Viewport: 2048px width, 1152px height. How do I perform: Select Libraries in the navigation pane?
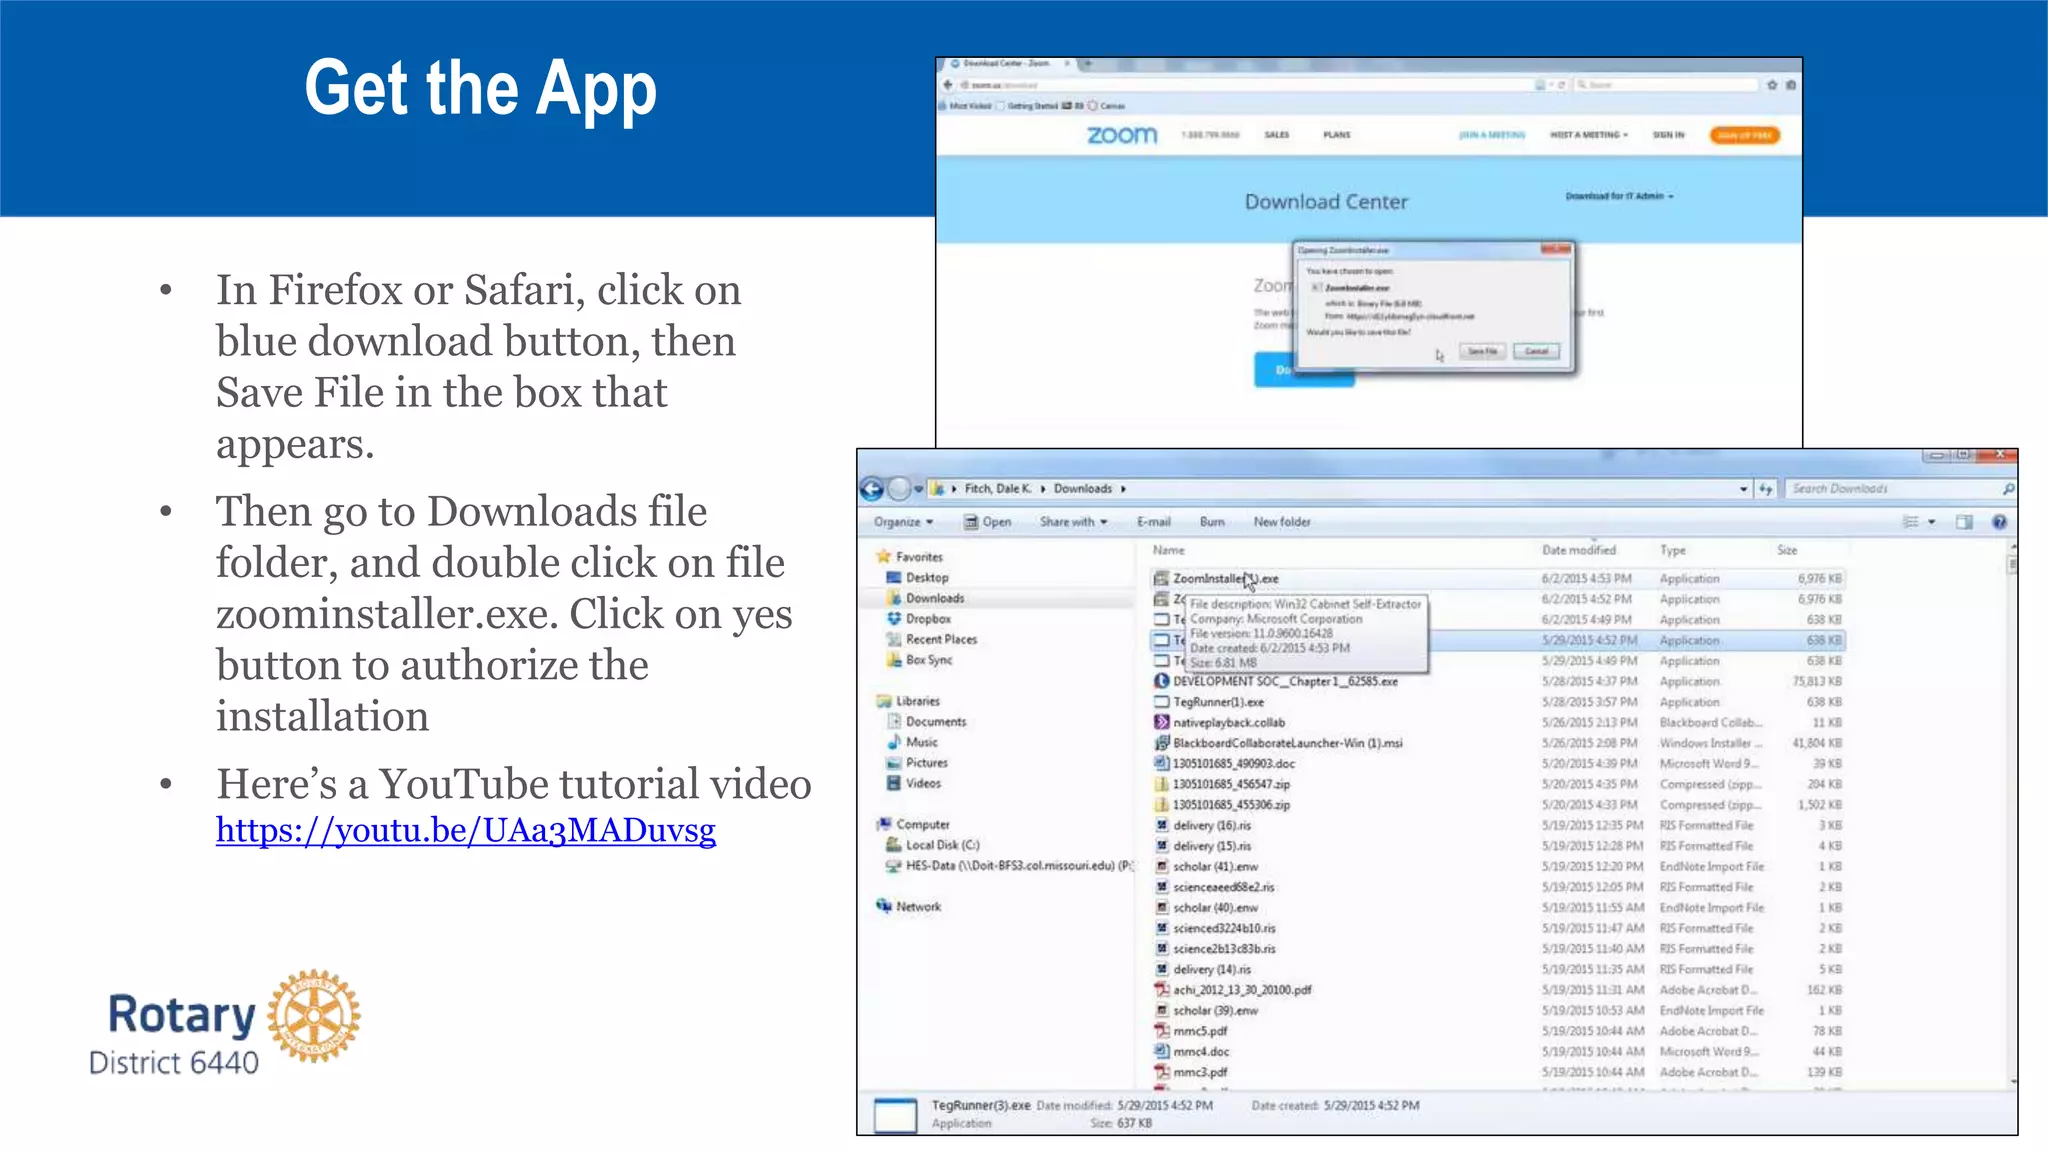coord(908,701)
